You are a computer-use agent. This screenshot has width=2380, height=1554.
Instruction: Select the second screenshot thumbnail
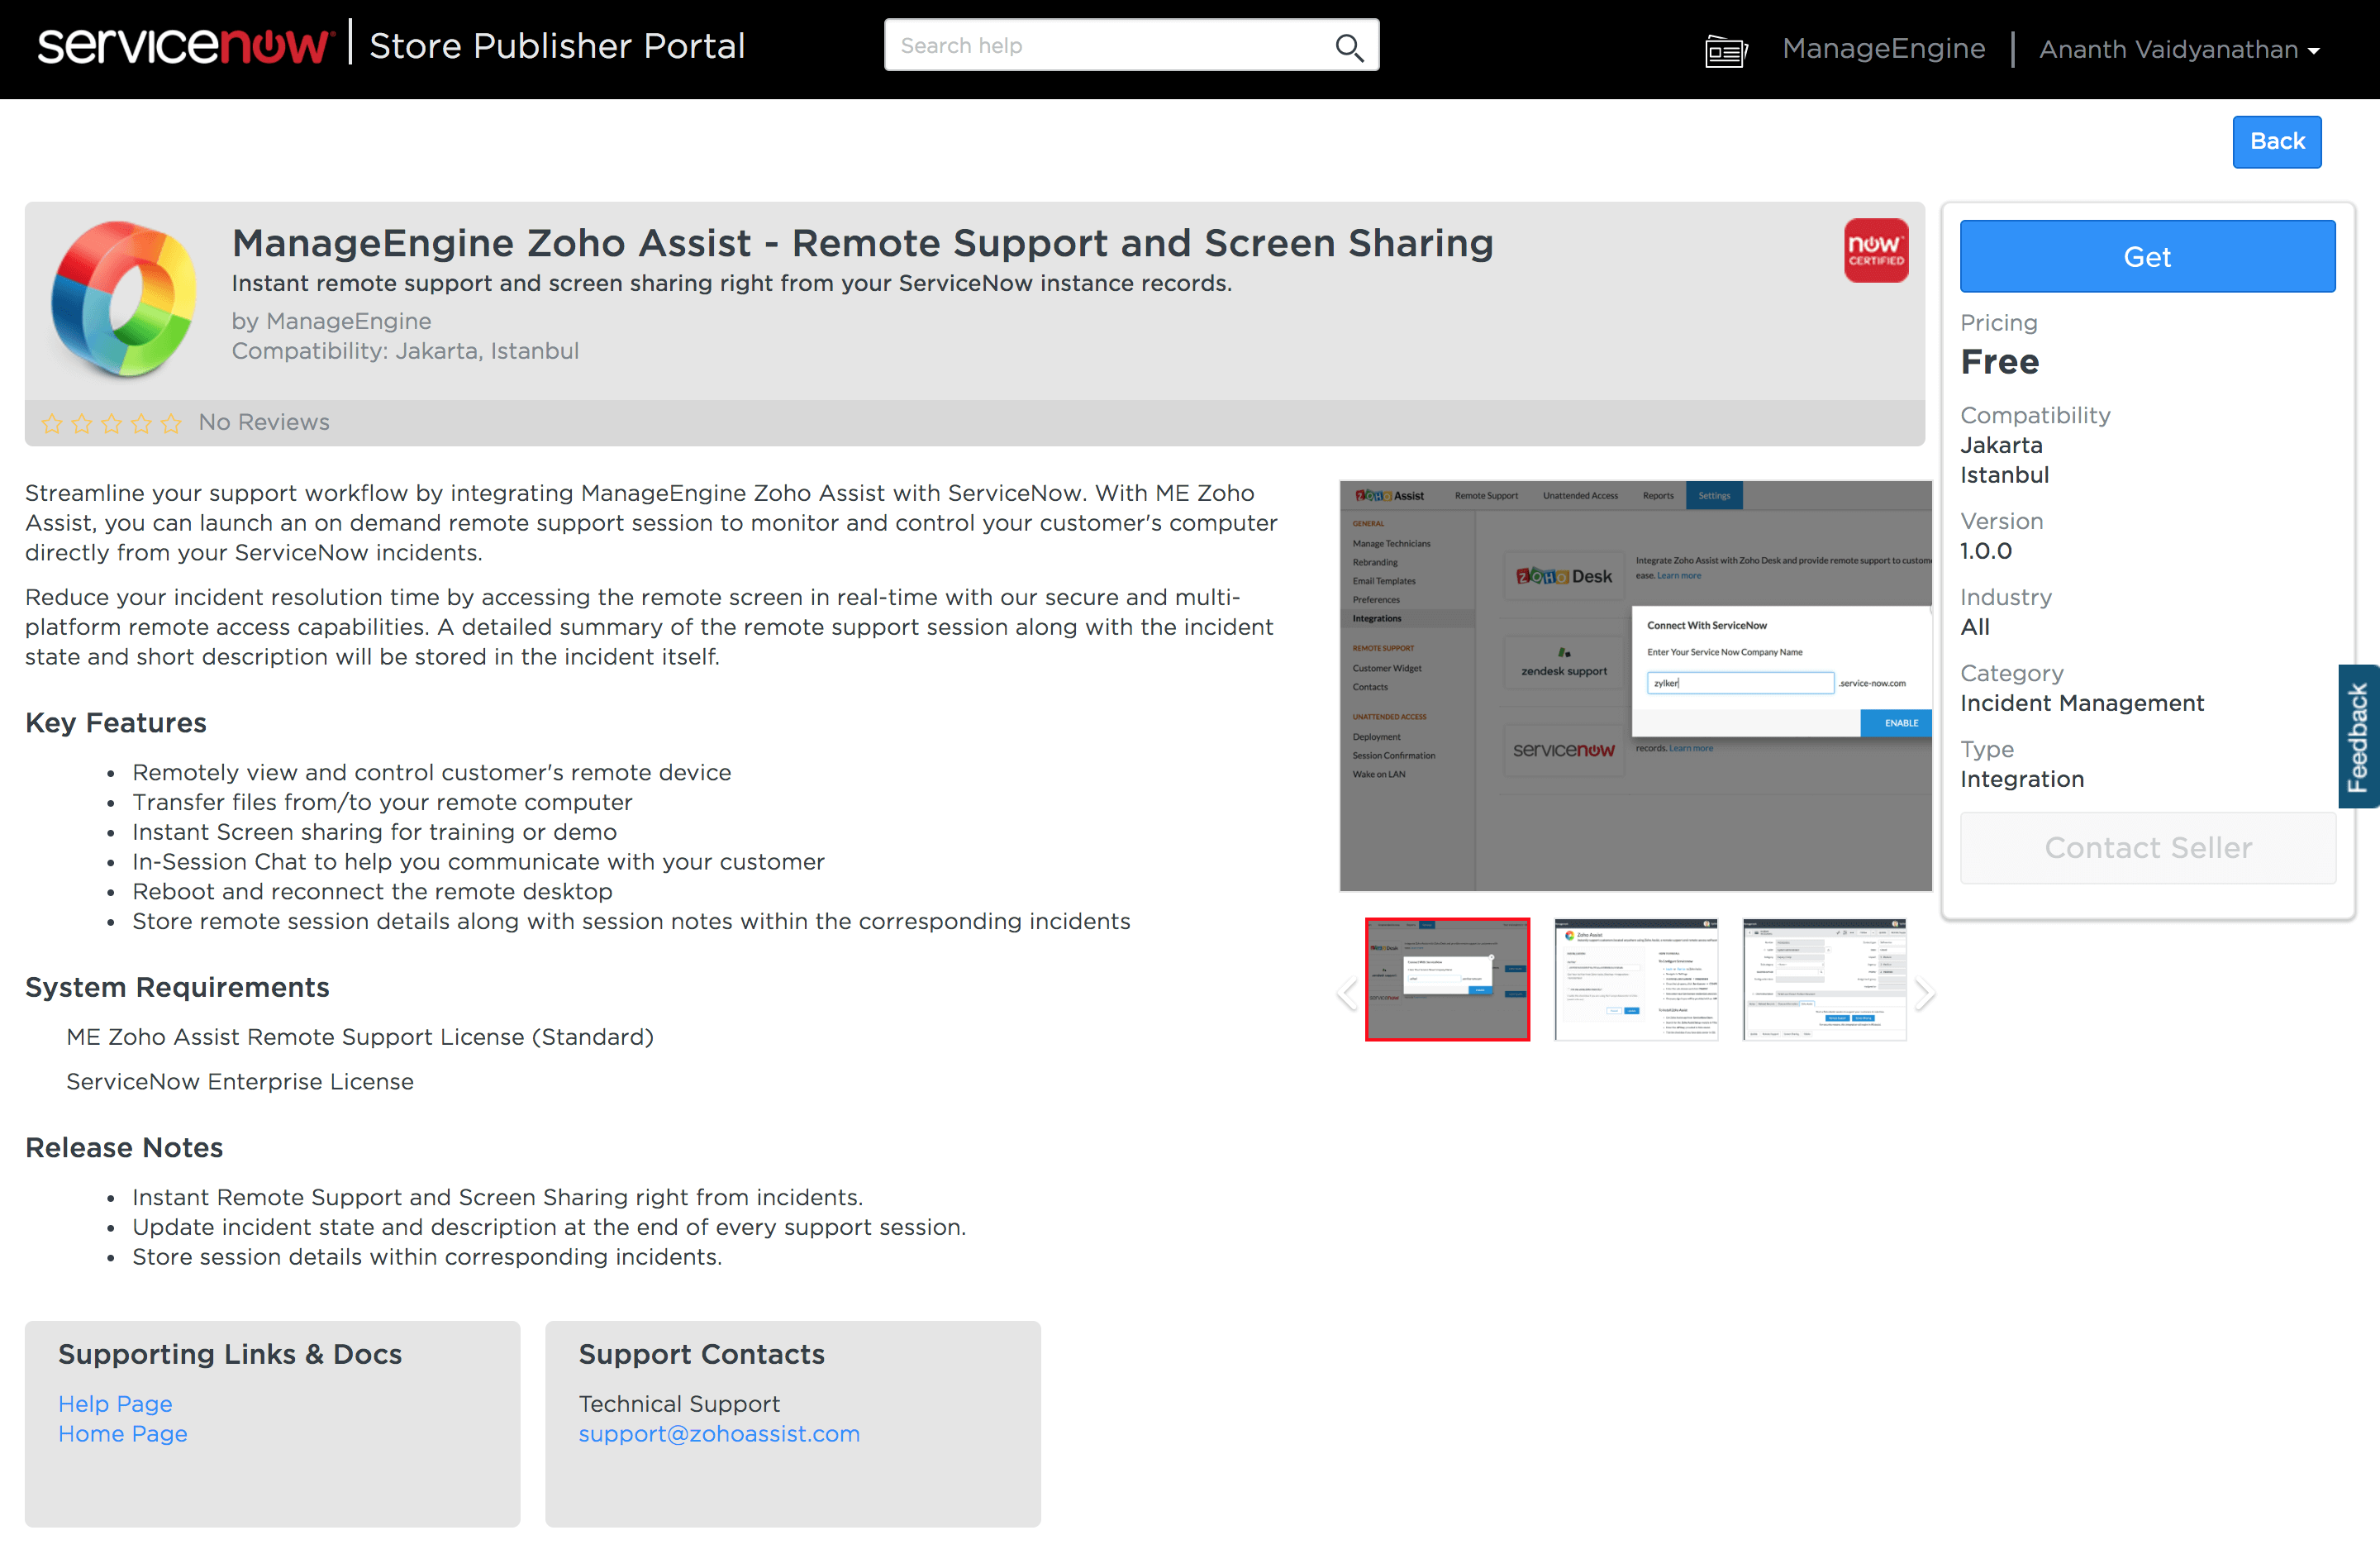[x=1635, y=979]
